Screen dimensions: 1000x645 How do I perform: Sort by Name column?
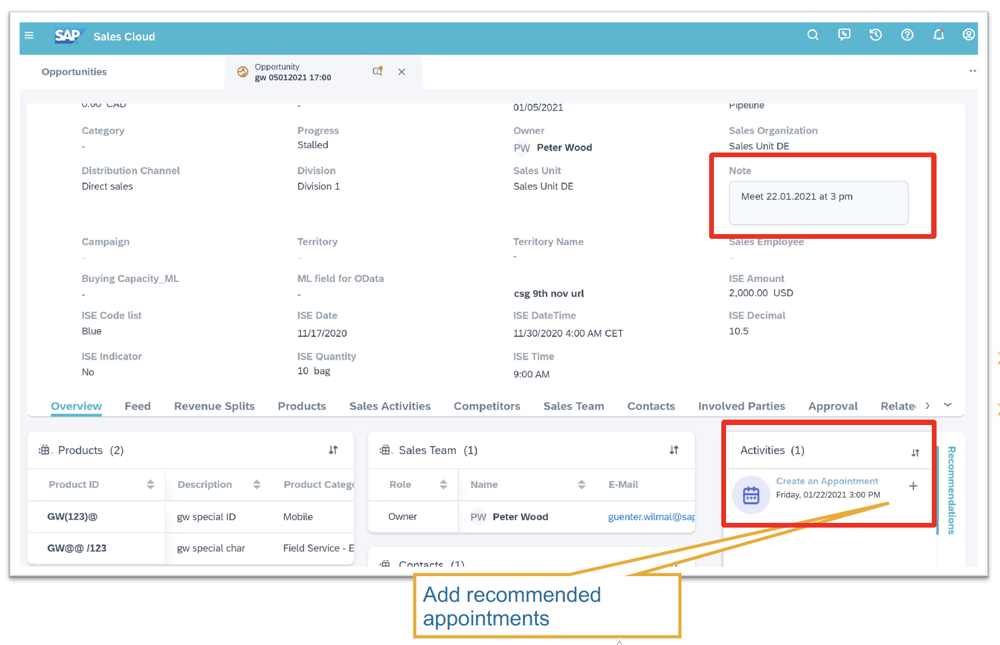582,485
